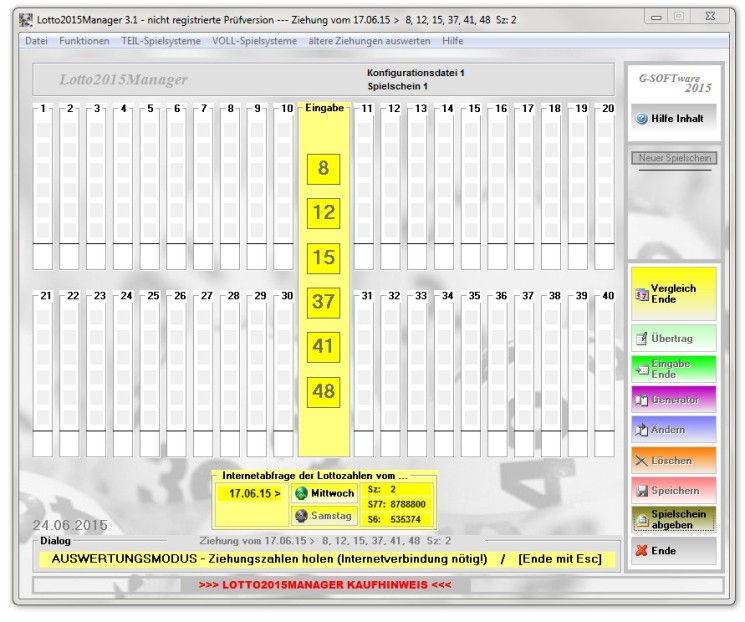Click the Generator clipboard icon
745x622 pixels.
click(641, 400)
